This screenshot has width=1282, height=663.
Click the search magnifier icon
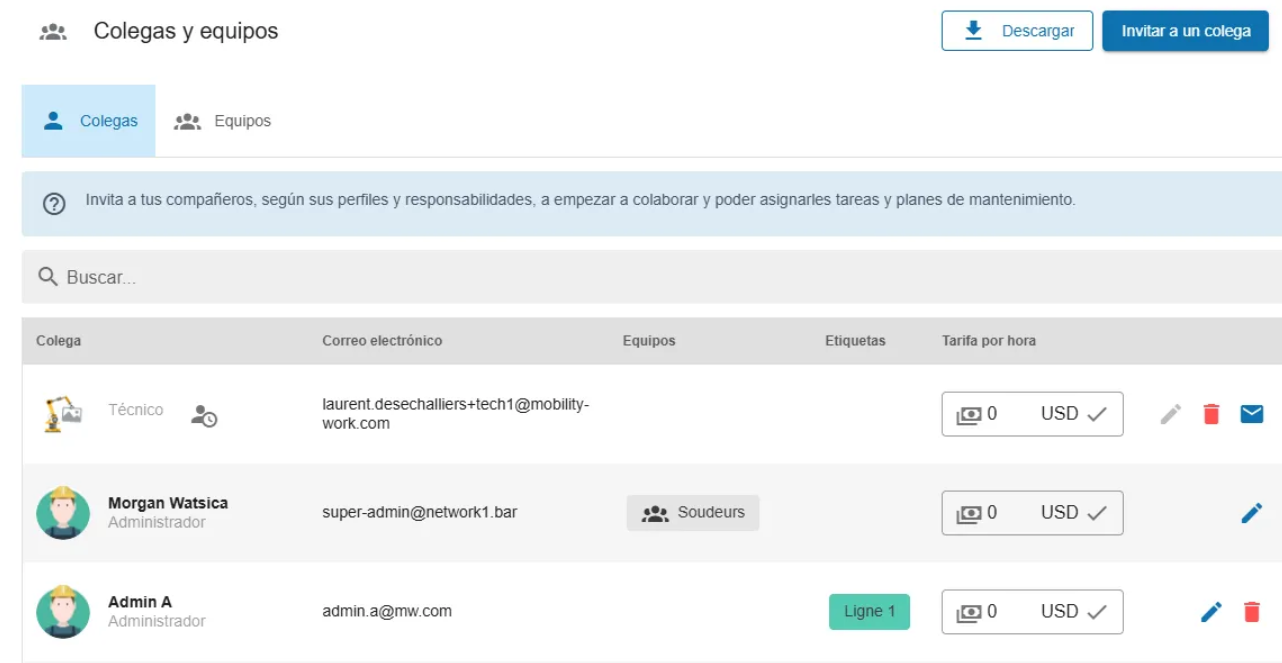pos(47,277)
